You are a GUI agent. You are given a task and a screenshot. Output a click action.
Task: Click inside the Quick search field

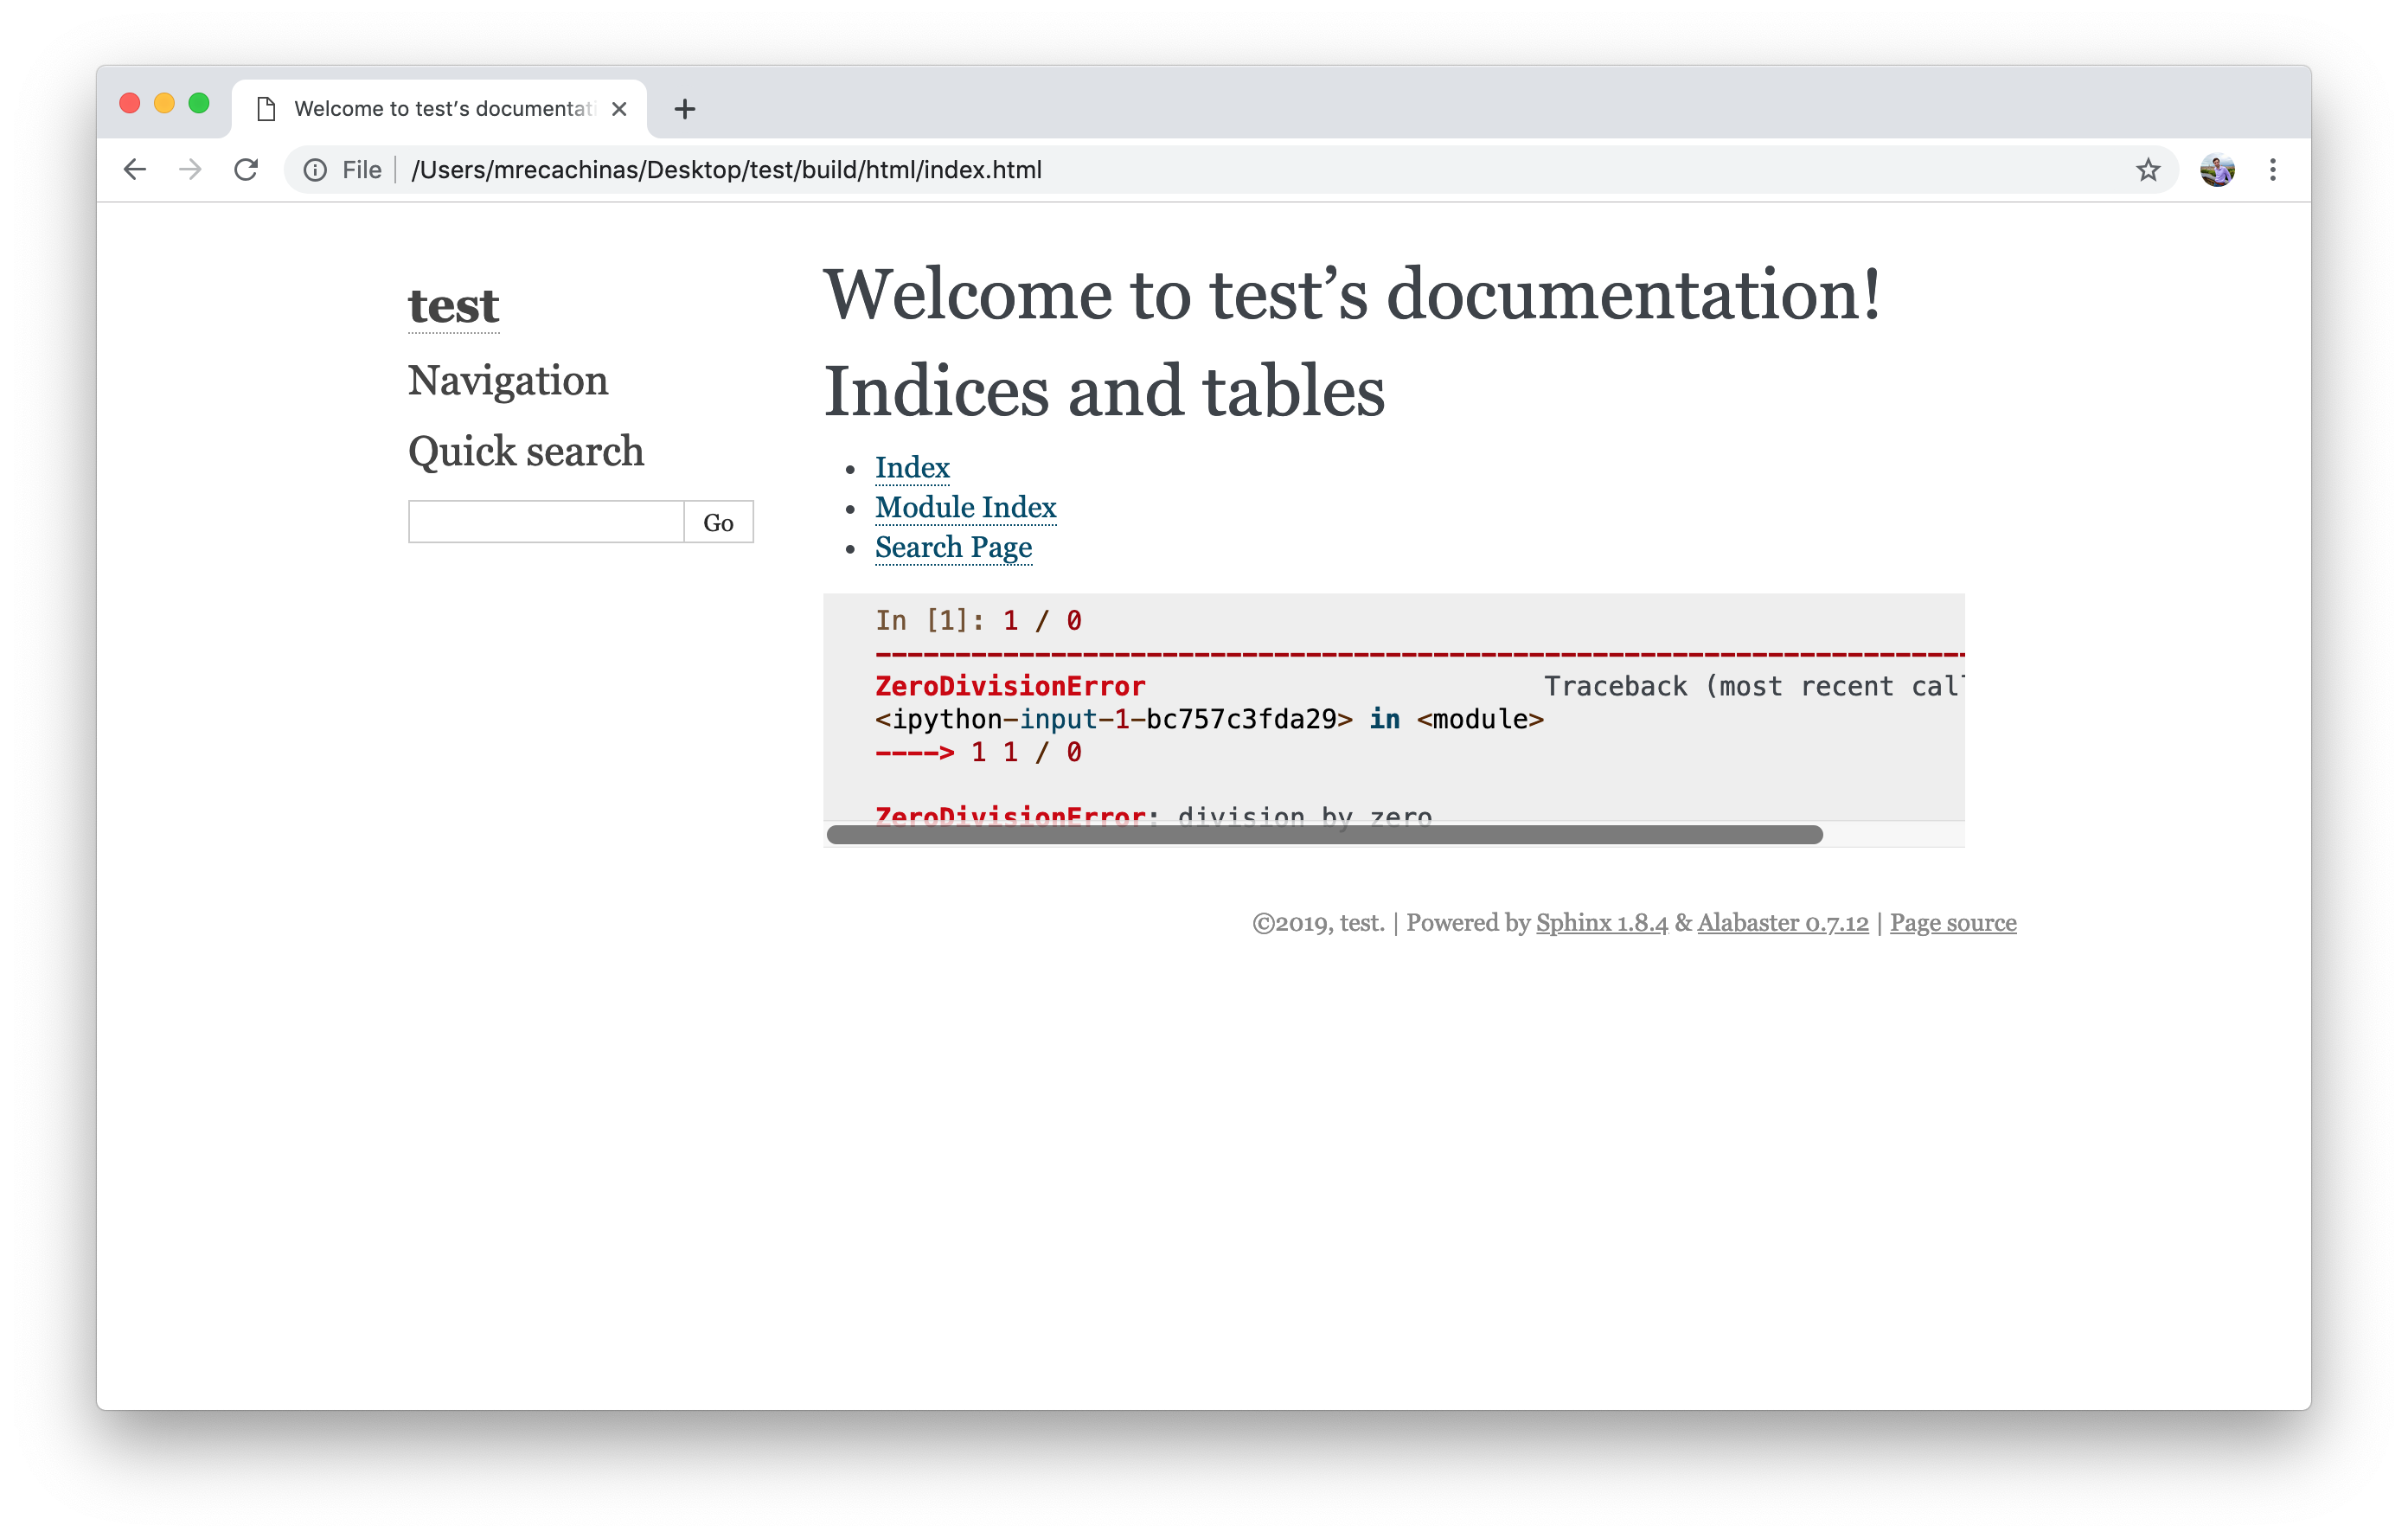point(545,521)
